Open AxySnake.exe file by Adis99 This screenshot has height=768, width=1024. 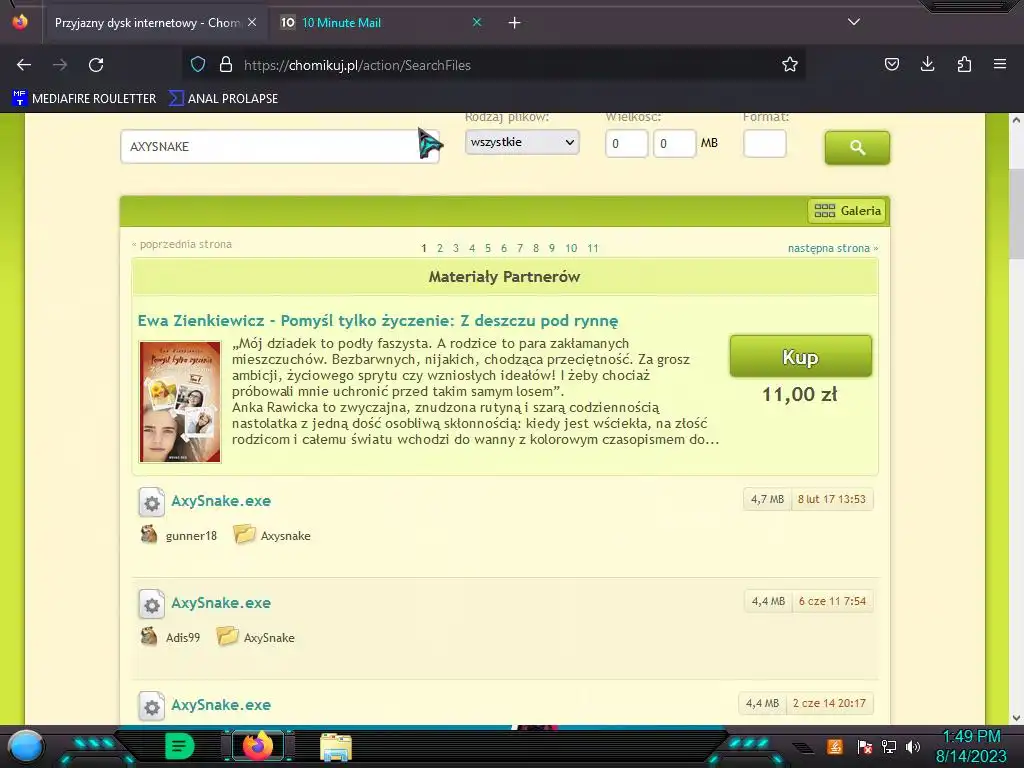pyautogui.click(x=221, y=603)
